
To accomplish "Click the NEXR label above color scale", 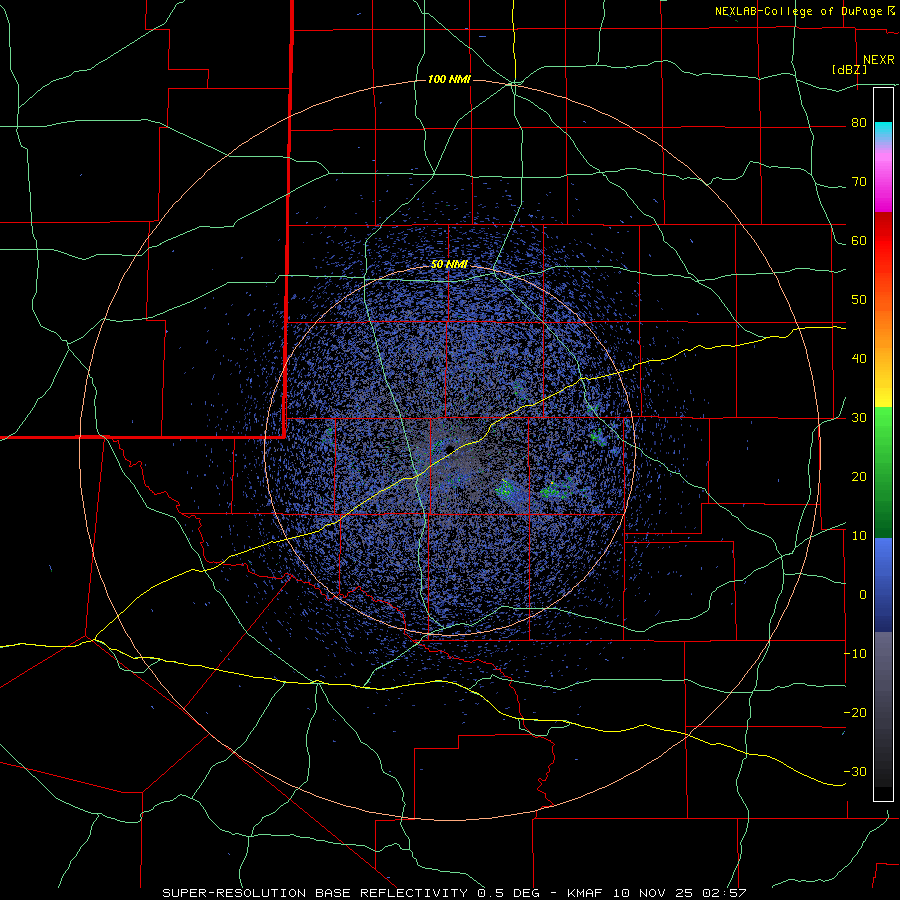I will click(878, 60).
